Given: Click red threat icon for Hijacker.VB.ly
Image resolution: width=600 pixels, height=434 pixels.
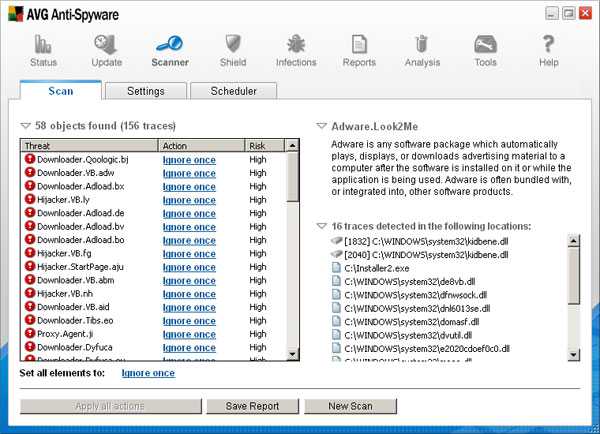Looking at the screenshot, I should coord(30,199).
